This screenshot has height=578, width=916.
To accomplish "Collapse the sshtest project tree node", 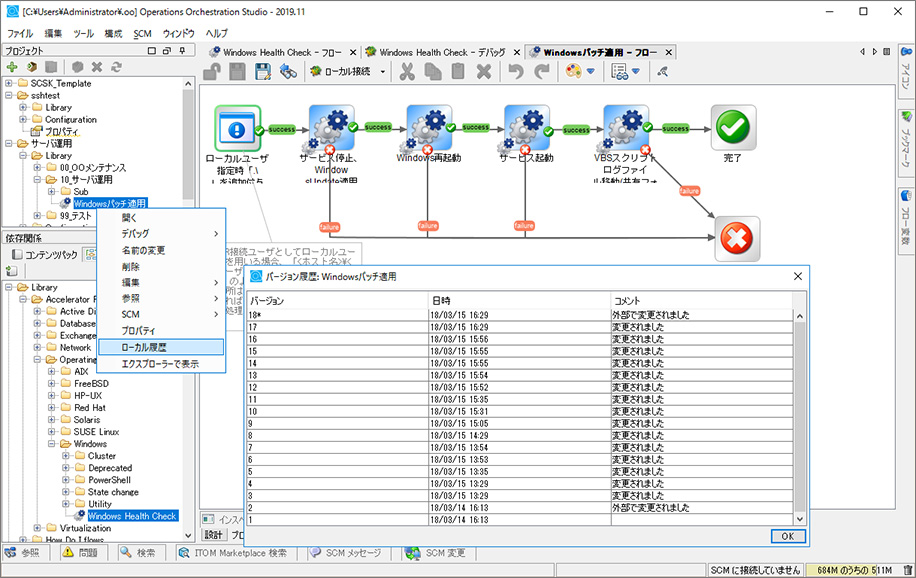I will pos(9,95).
